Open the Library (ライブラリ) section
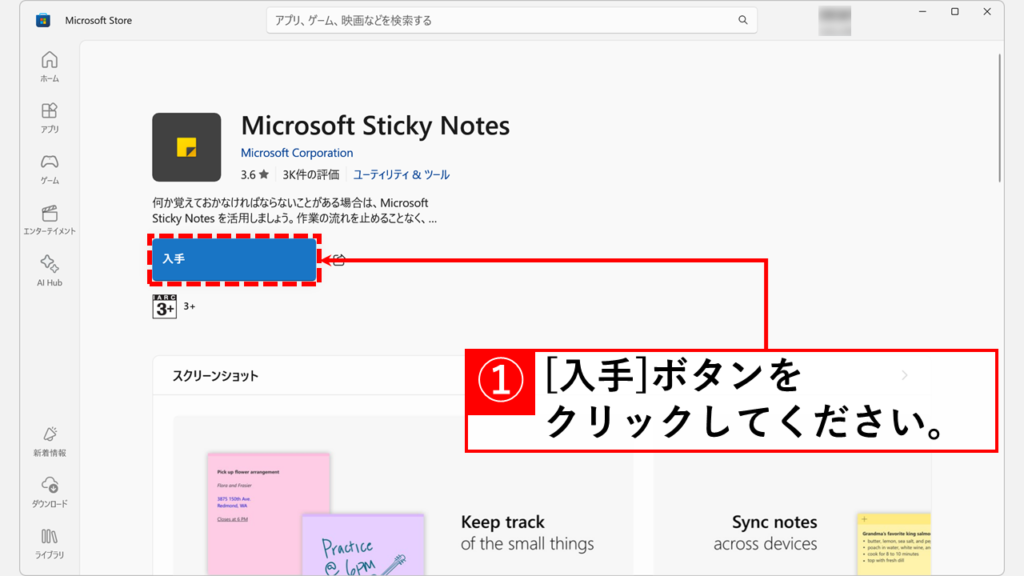Viewport: 1024px width, 576px height. (50, 543)
